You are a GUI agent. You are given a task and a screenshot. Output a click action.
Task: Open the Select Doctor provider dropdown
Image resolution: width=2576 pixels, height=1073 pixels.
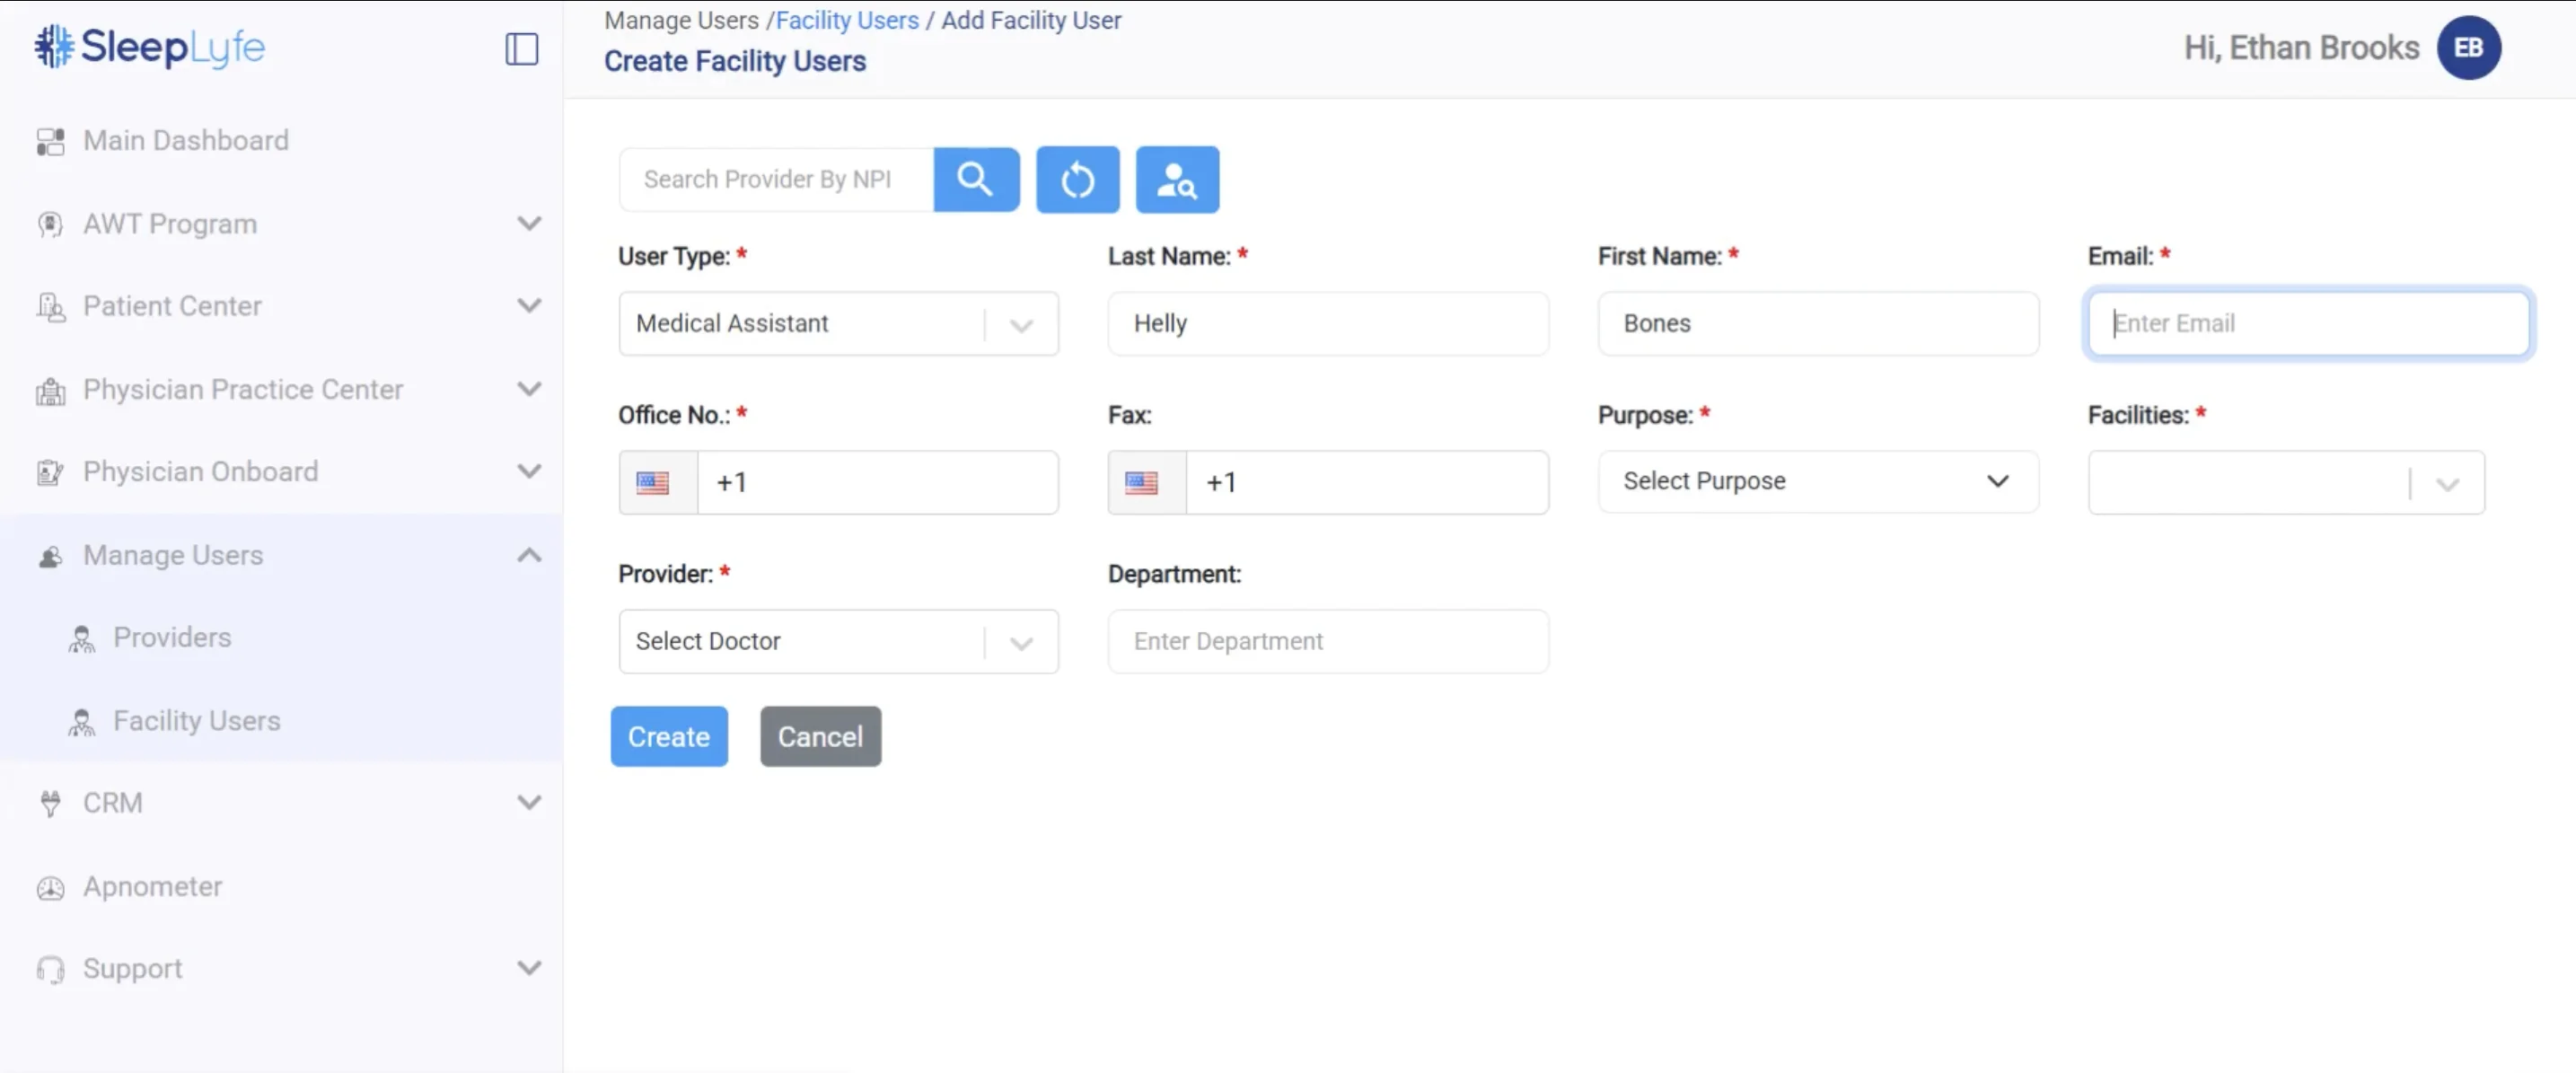[838, 642]
